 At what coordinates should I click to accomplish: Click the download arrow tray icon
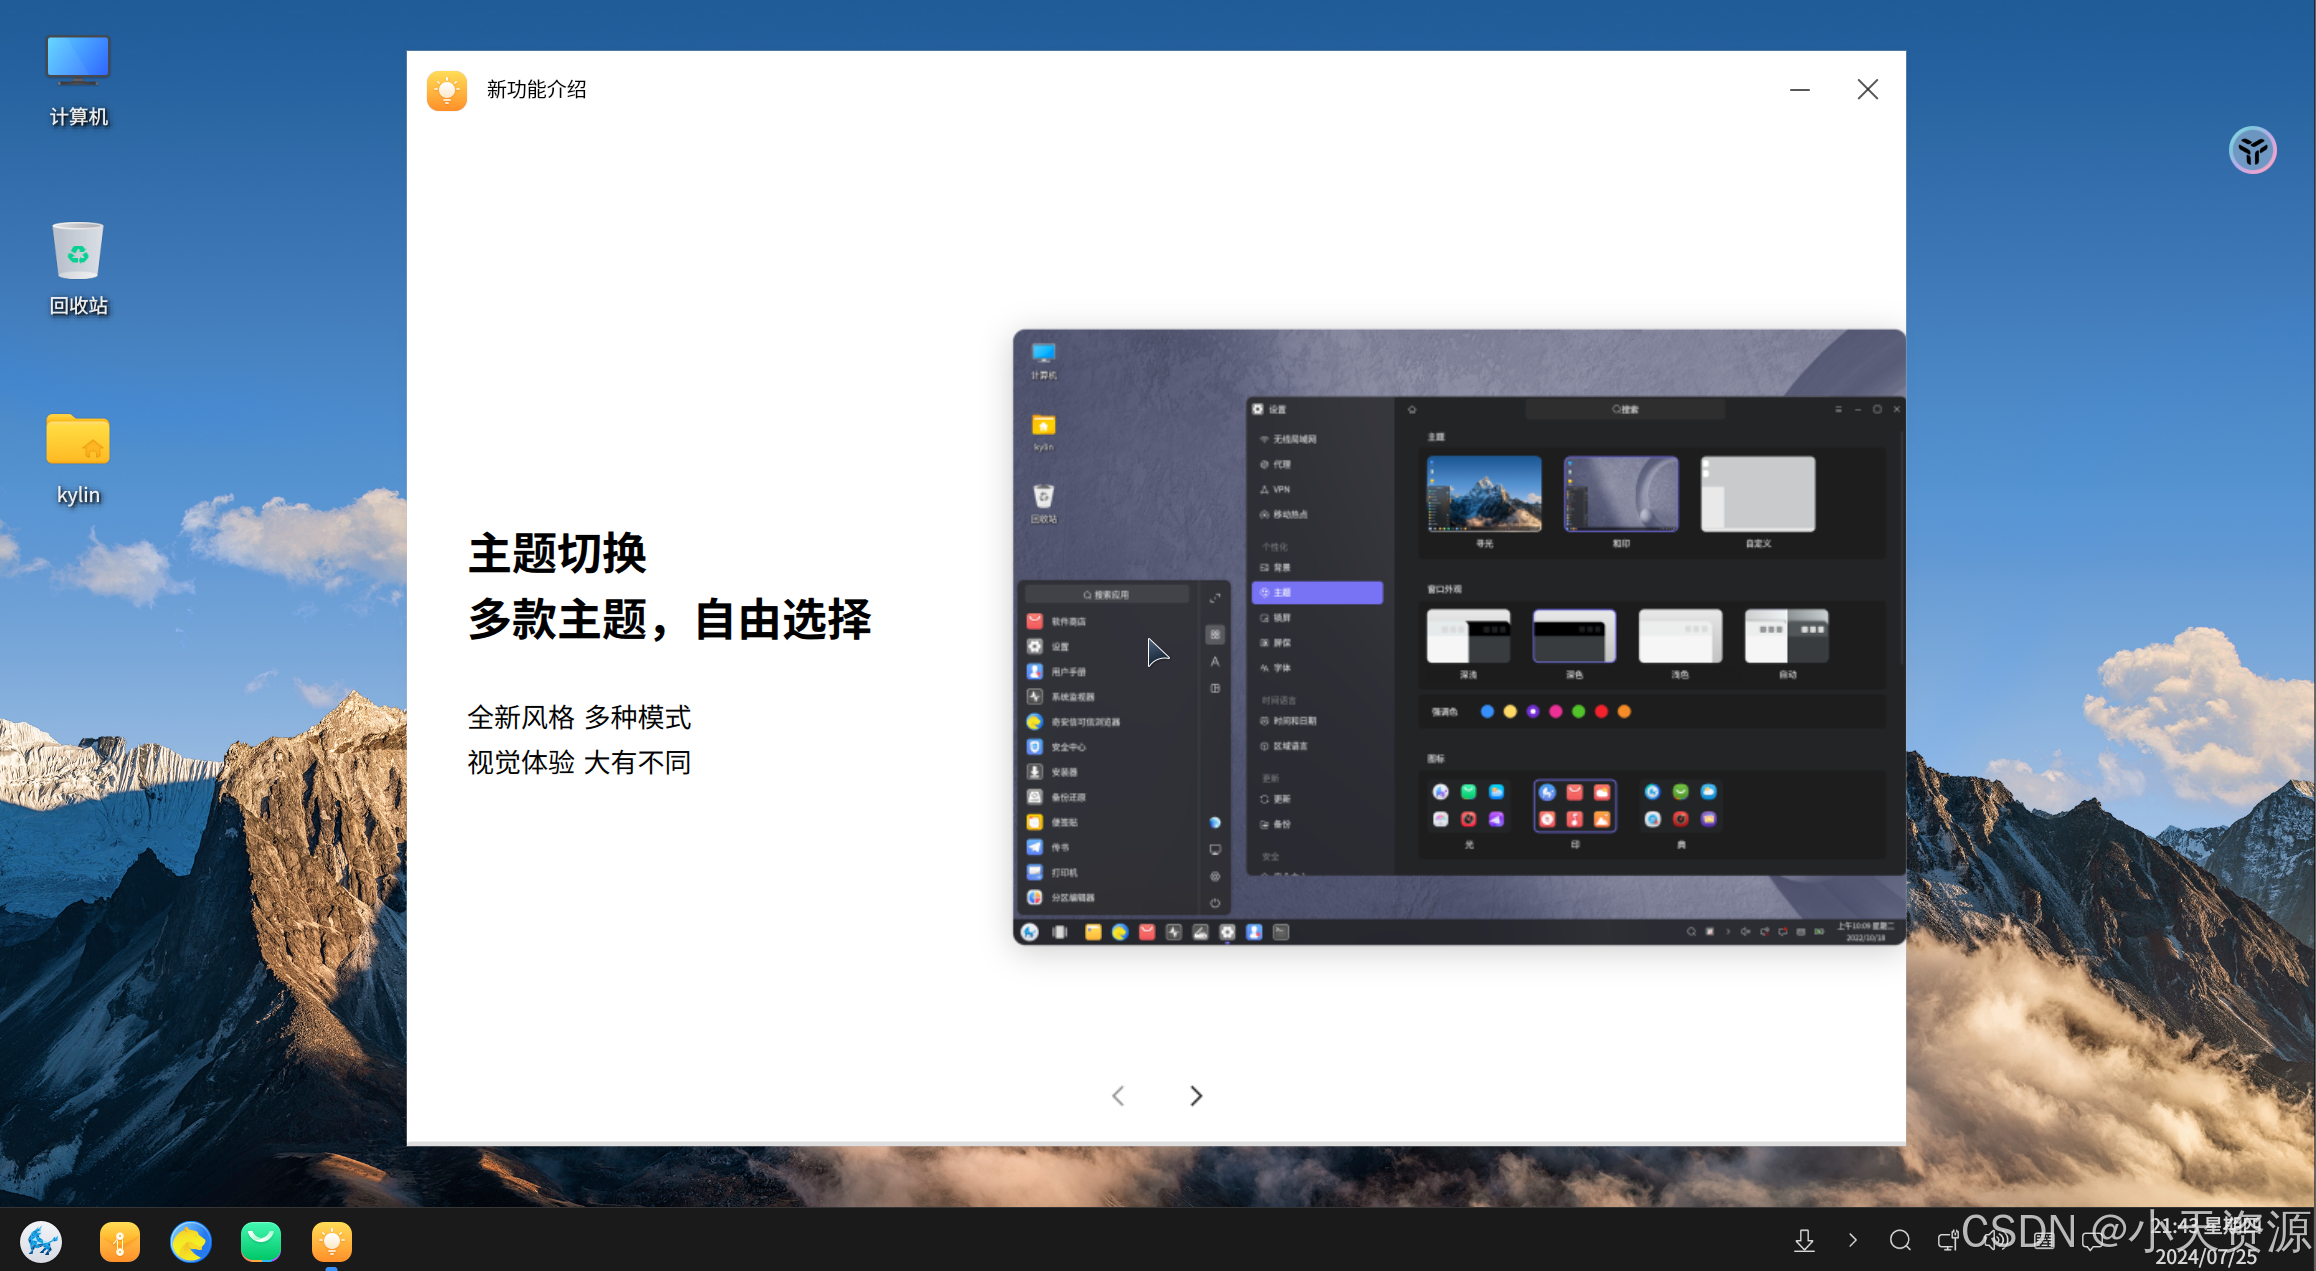(x=1804, y=1241)
